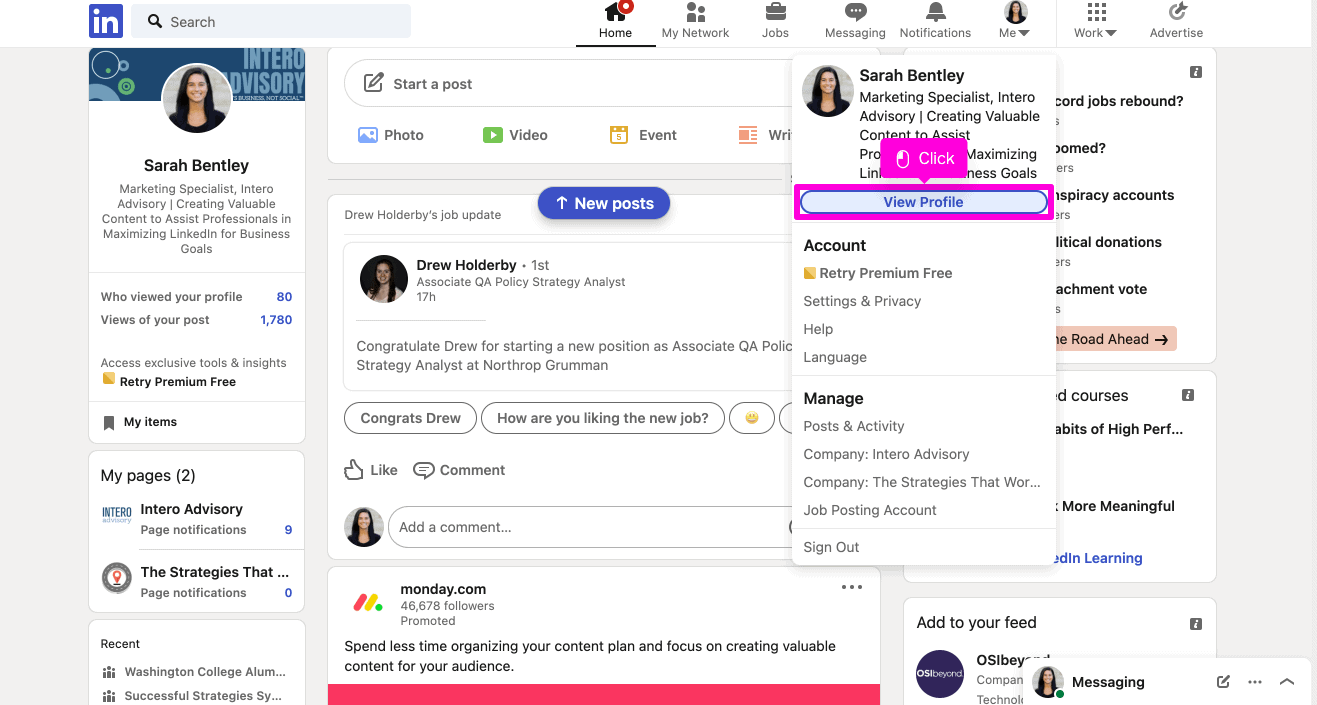Open the Messaging chat bubble icon
The image size is (1317, 705).
click(855, 12)
